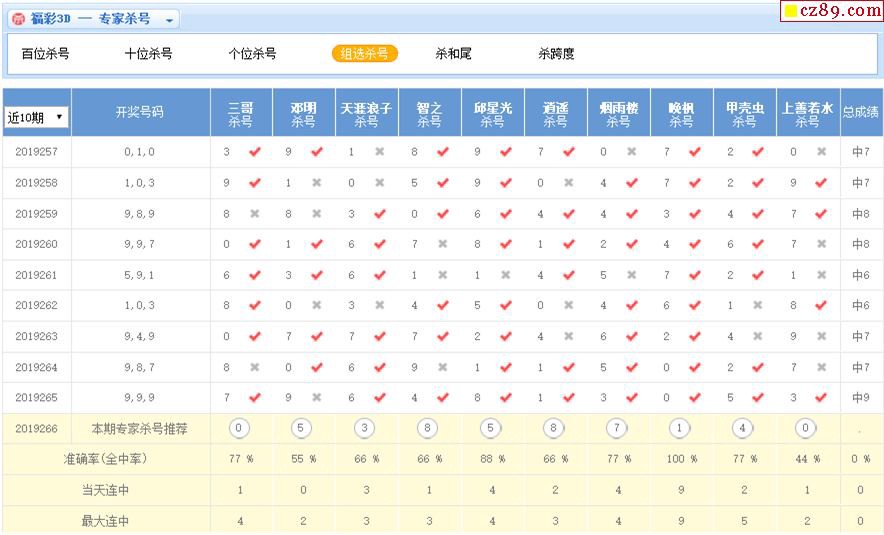This screenshot has height=535, width=884.
Task: Click the circled 1 recommendation under 晚枫
Action: (x=681, y=428)
